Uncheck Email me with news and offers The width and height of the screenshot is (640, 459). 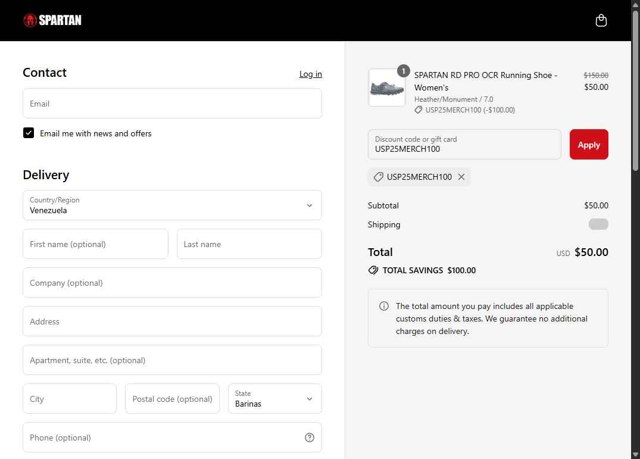(x=29, y=133)
